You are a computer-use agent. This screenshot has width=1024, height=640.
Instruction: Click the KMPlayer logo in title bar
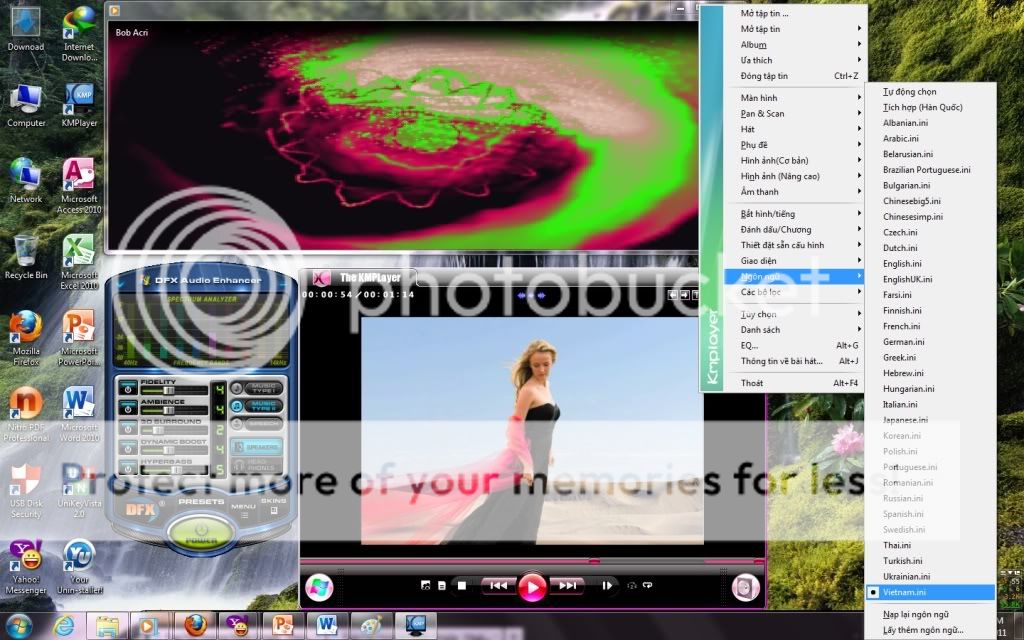(321, 278)
